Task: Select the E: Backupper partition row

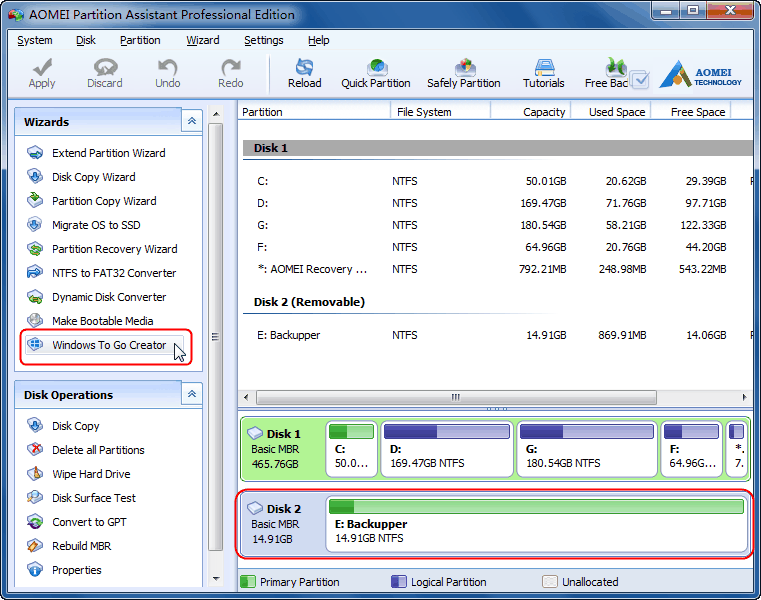Action: [497, 335]
